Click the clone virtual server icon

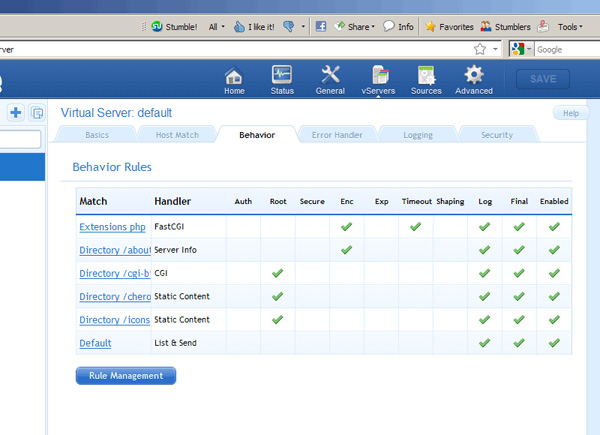click(37, 113)
